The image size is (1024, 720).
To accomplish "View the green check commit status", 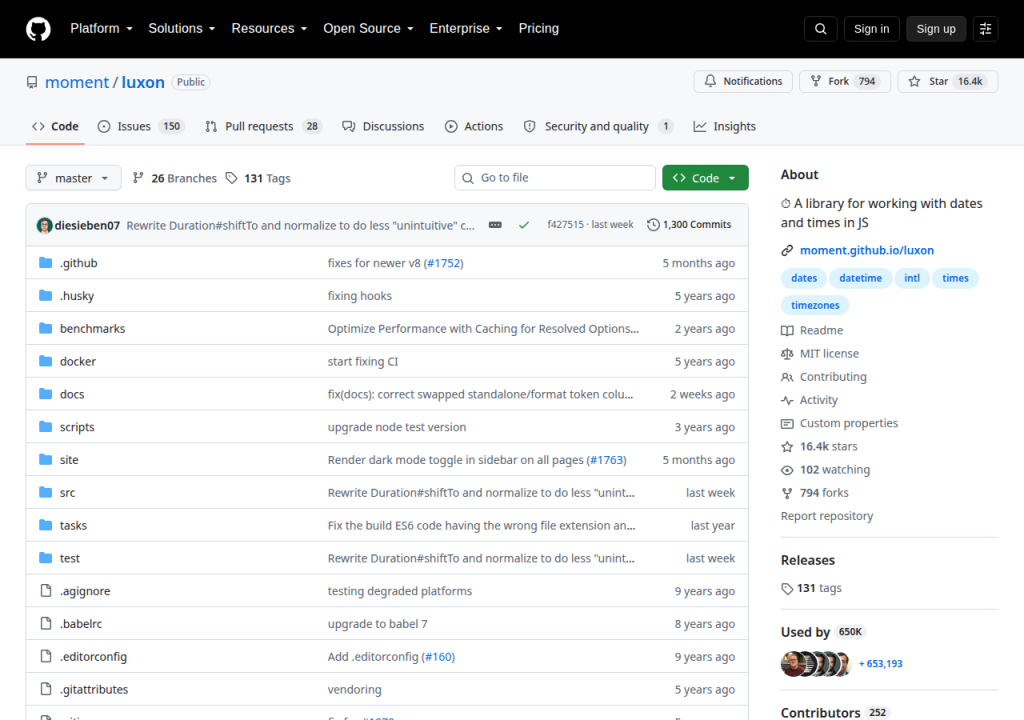I will pos(524,225).
